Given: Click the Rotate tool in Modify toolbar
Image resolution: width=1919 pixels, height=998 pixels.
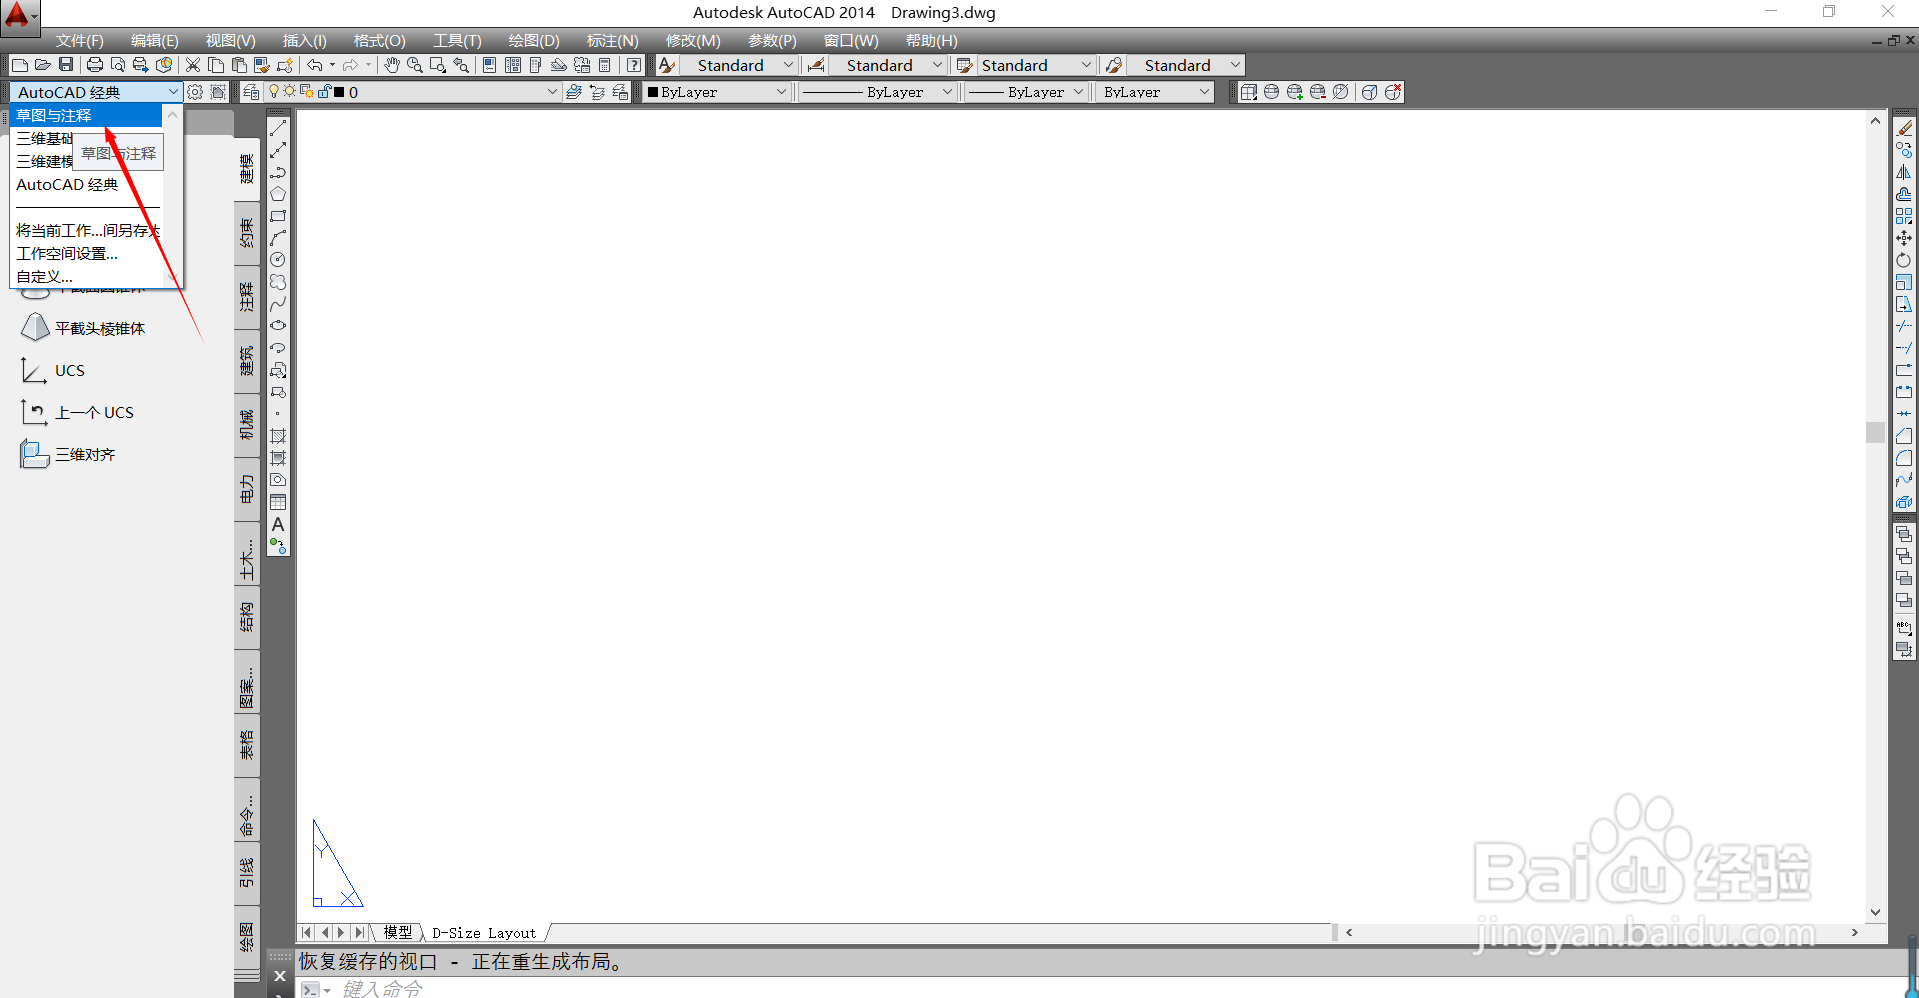Looking at the screenshot, I should [x=1904, y=260].
